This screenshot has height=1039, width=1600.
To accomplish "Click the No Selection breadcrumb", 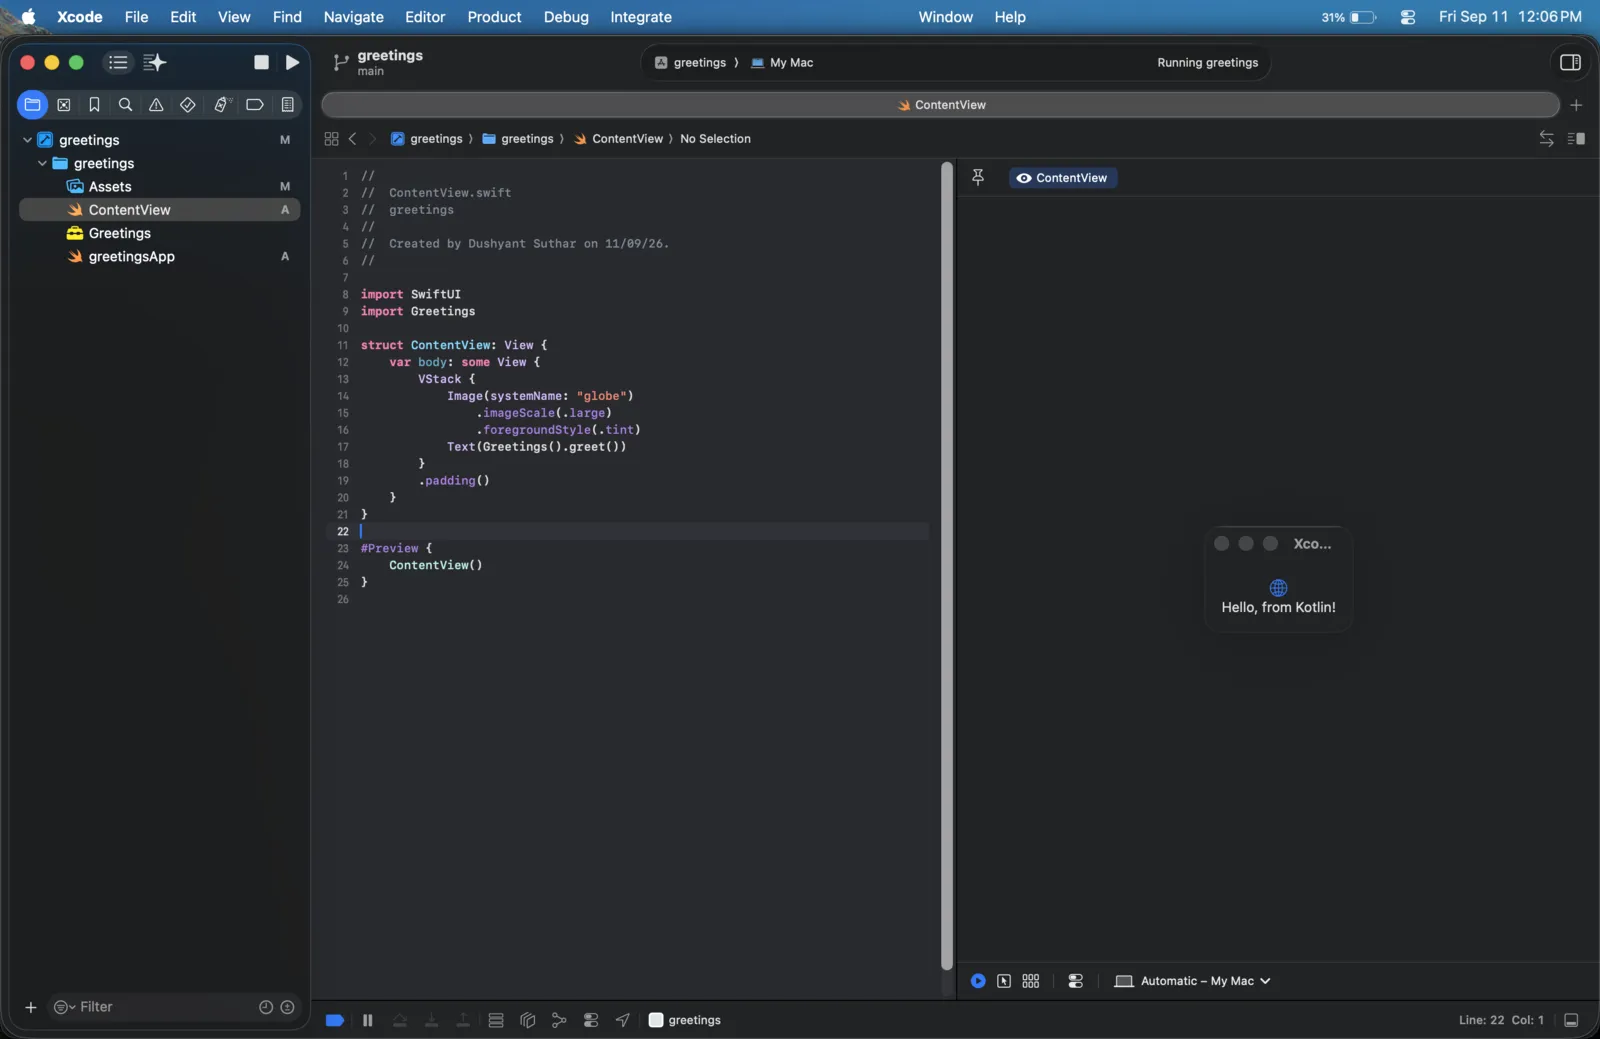I will click(715, 139).
